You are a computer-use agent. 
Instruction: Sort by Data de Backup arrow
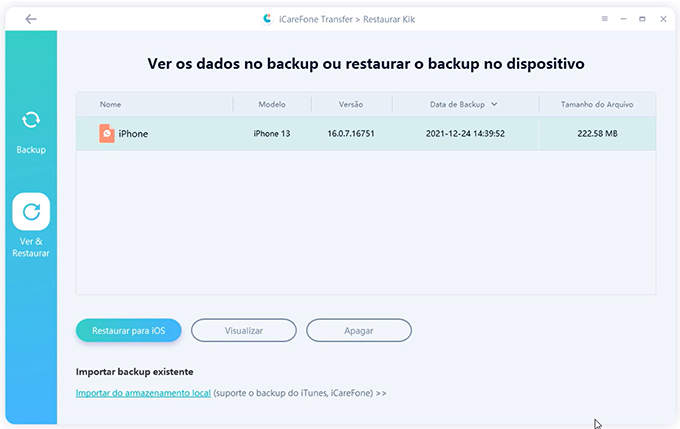494,104
